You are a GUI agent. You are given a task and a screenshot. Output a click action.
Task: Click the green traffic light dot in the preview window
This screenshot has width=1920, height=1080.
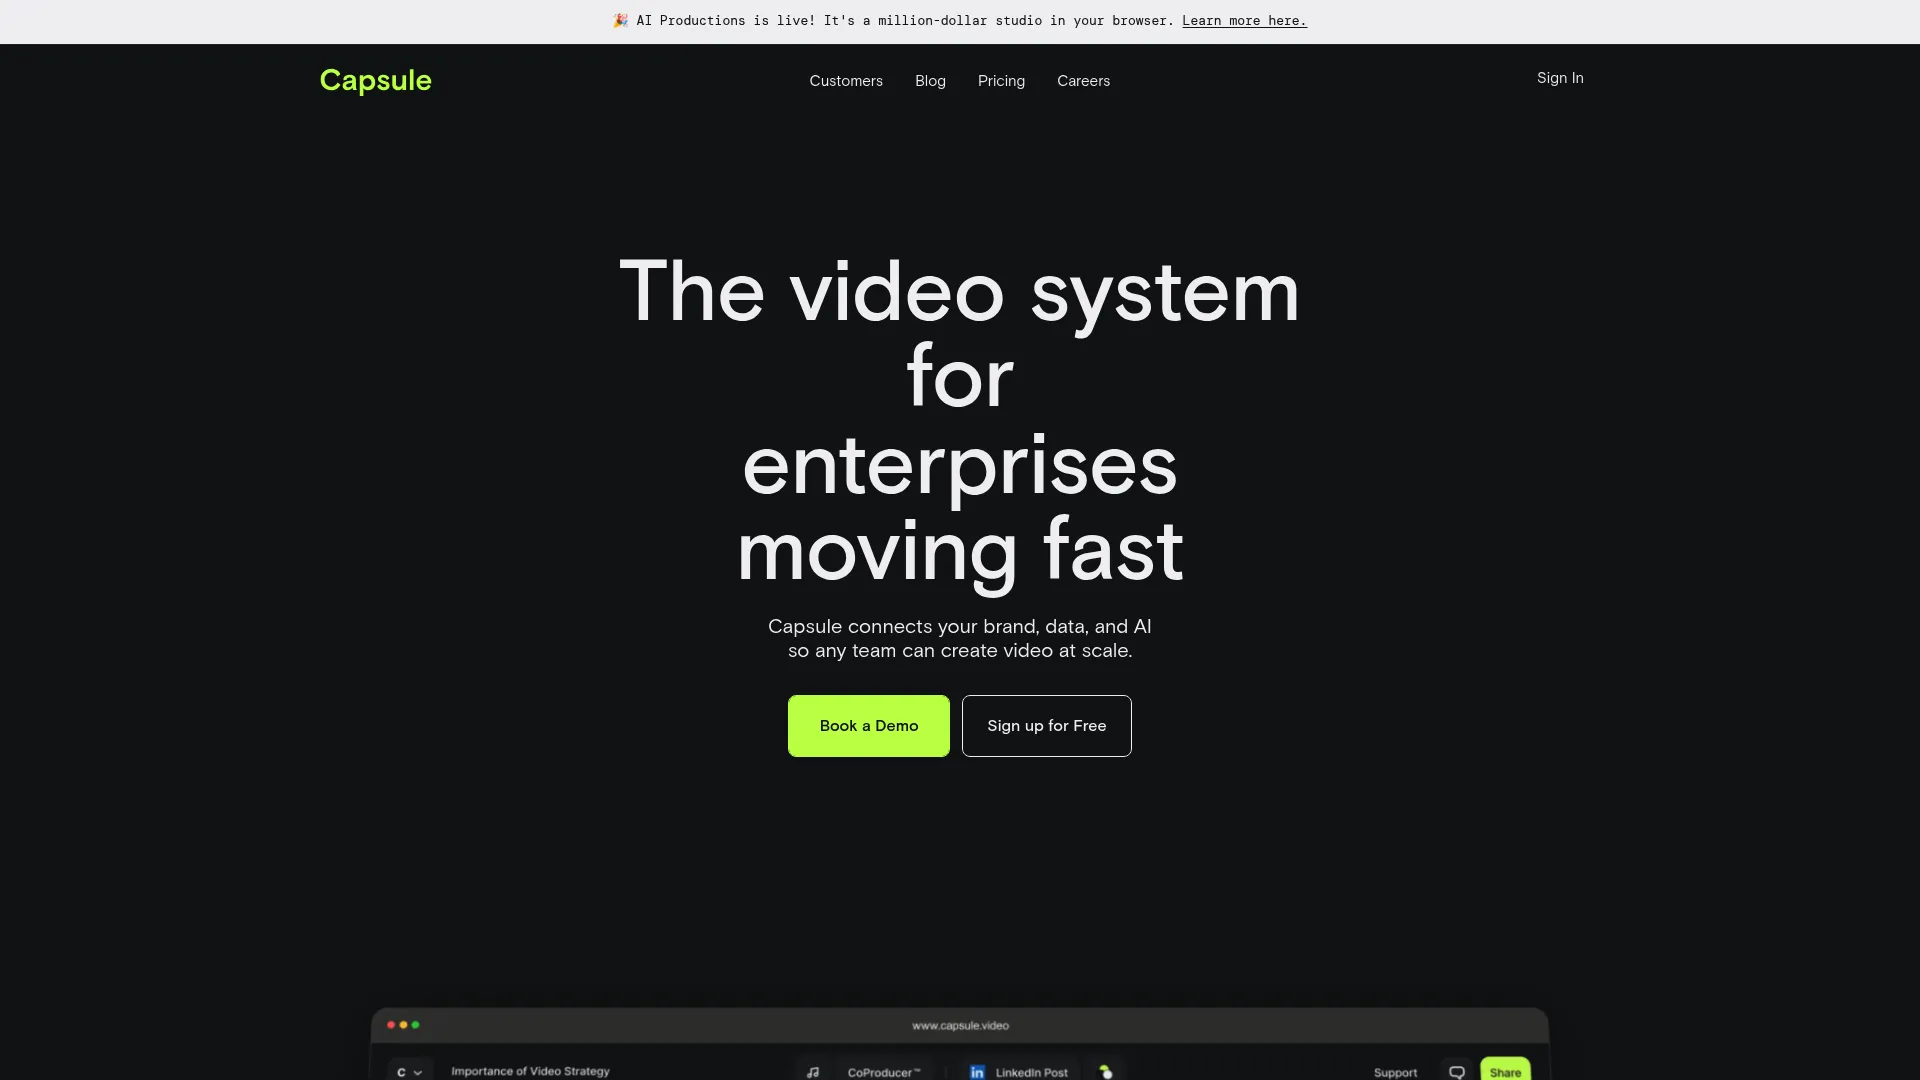pos(416,1025)
